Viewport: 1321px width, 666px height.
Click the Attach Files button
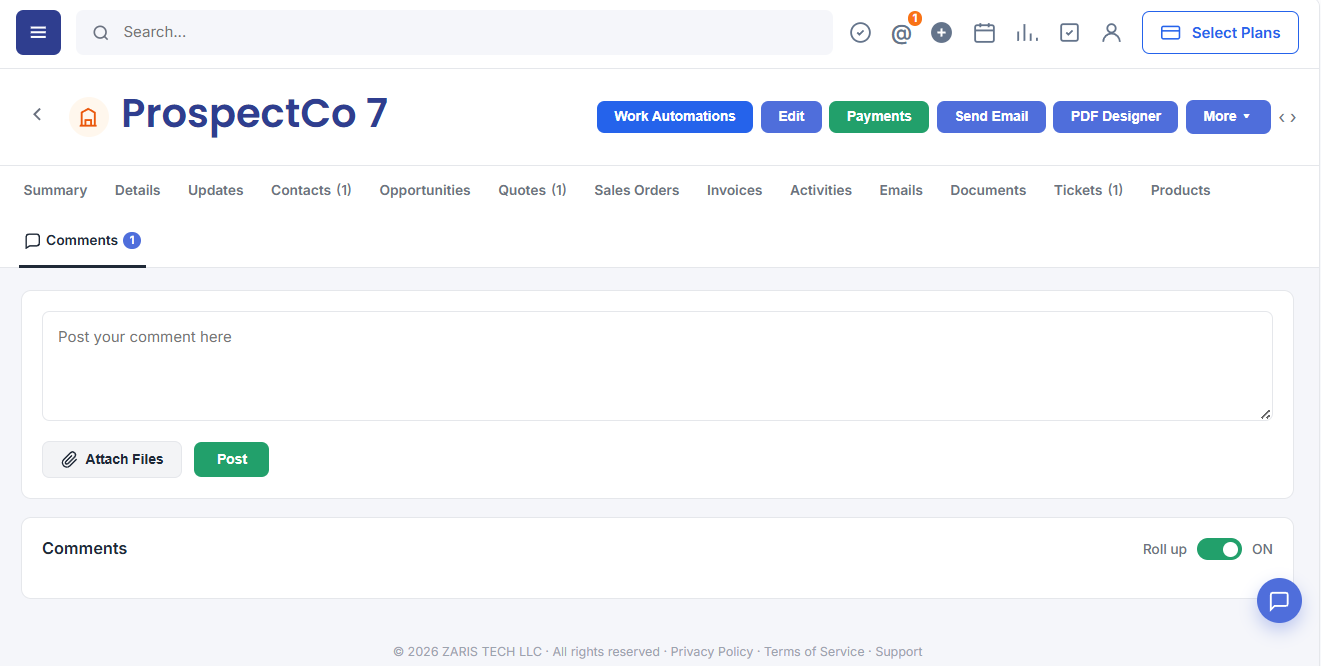[112, 459]
